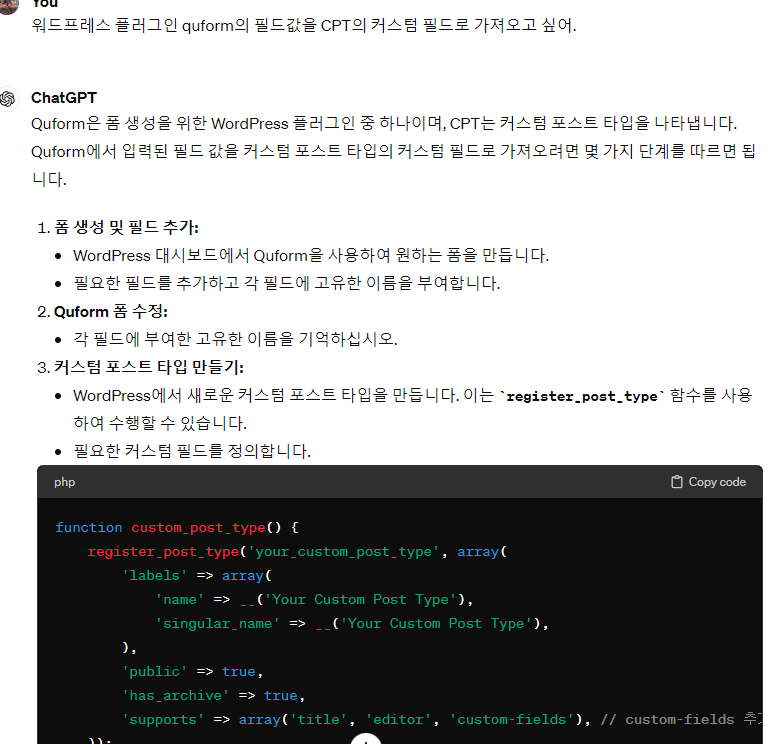
Task: Click the bullet 'WordPress 대시보드에서 Quform을 사용하여'
Action: 311,256
